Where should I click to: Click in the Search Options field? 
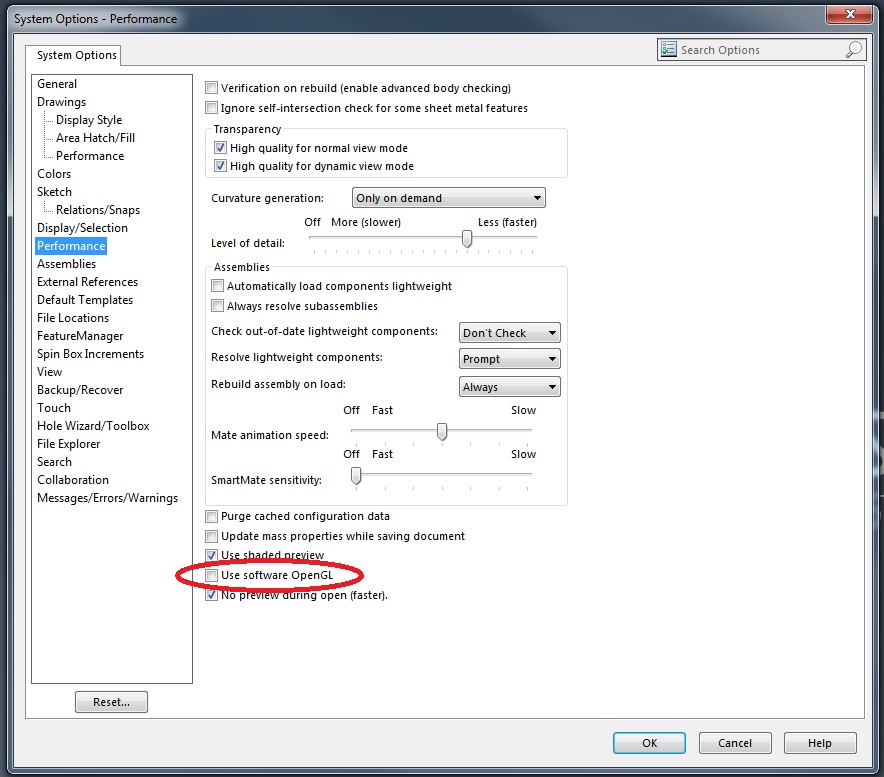coord(761,50)
